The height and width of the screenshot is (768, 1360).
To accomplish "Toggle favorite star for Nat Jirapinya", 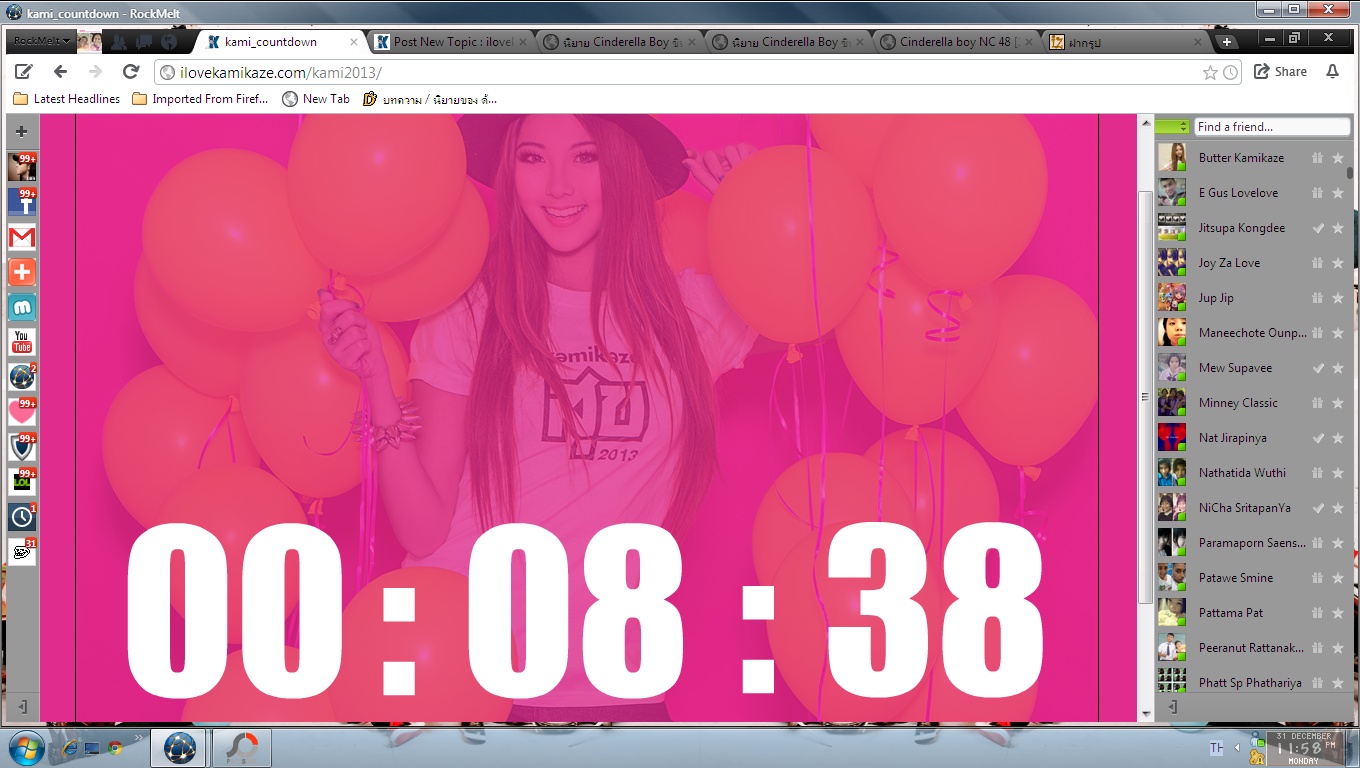I will pyautogui.click(x=1338, y=438).
